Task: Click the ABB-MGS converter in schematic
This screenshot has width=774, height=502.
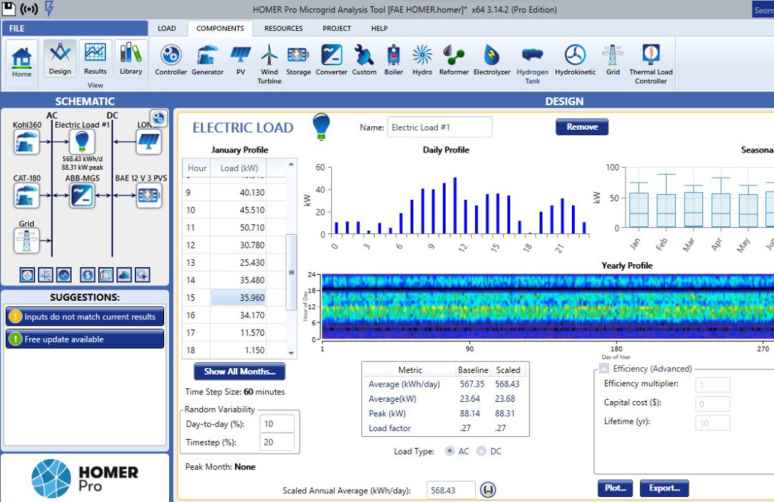Action: click(x=80, y=196)
